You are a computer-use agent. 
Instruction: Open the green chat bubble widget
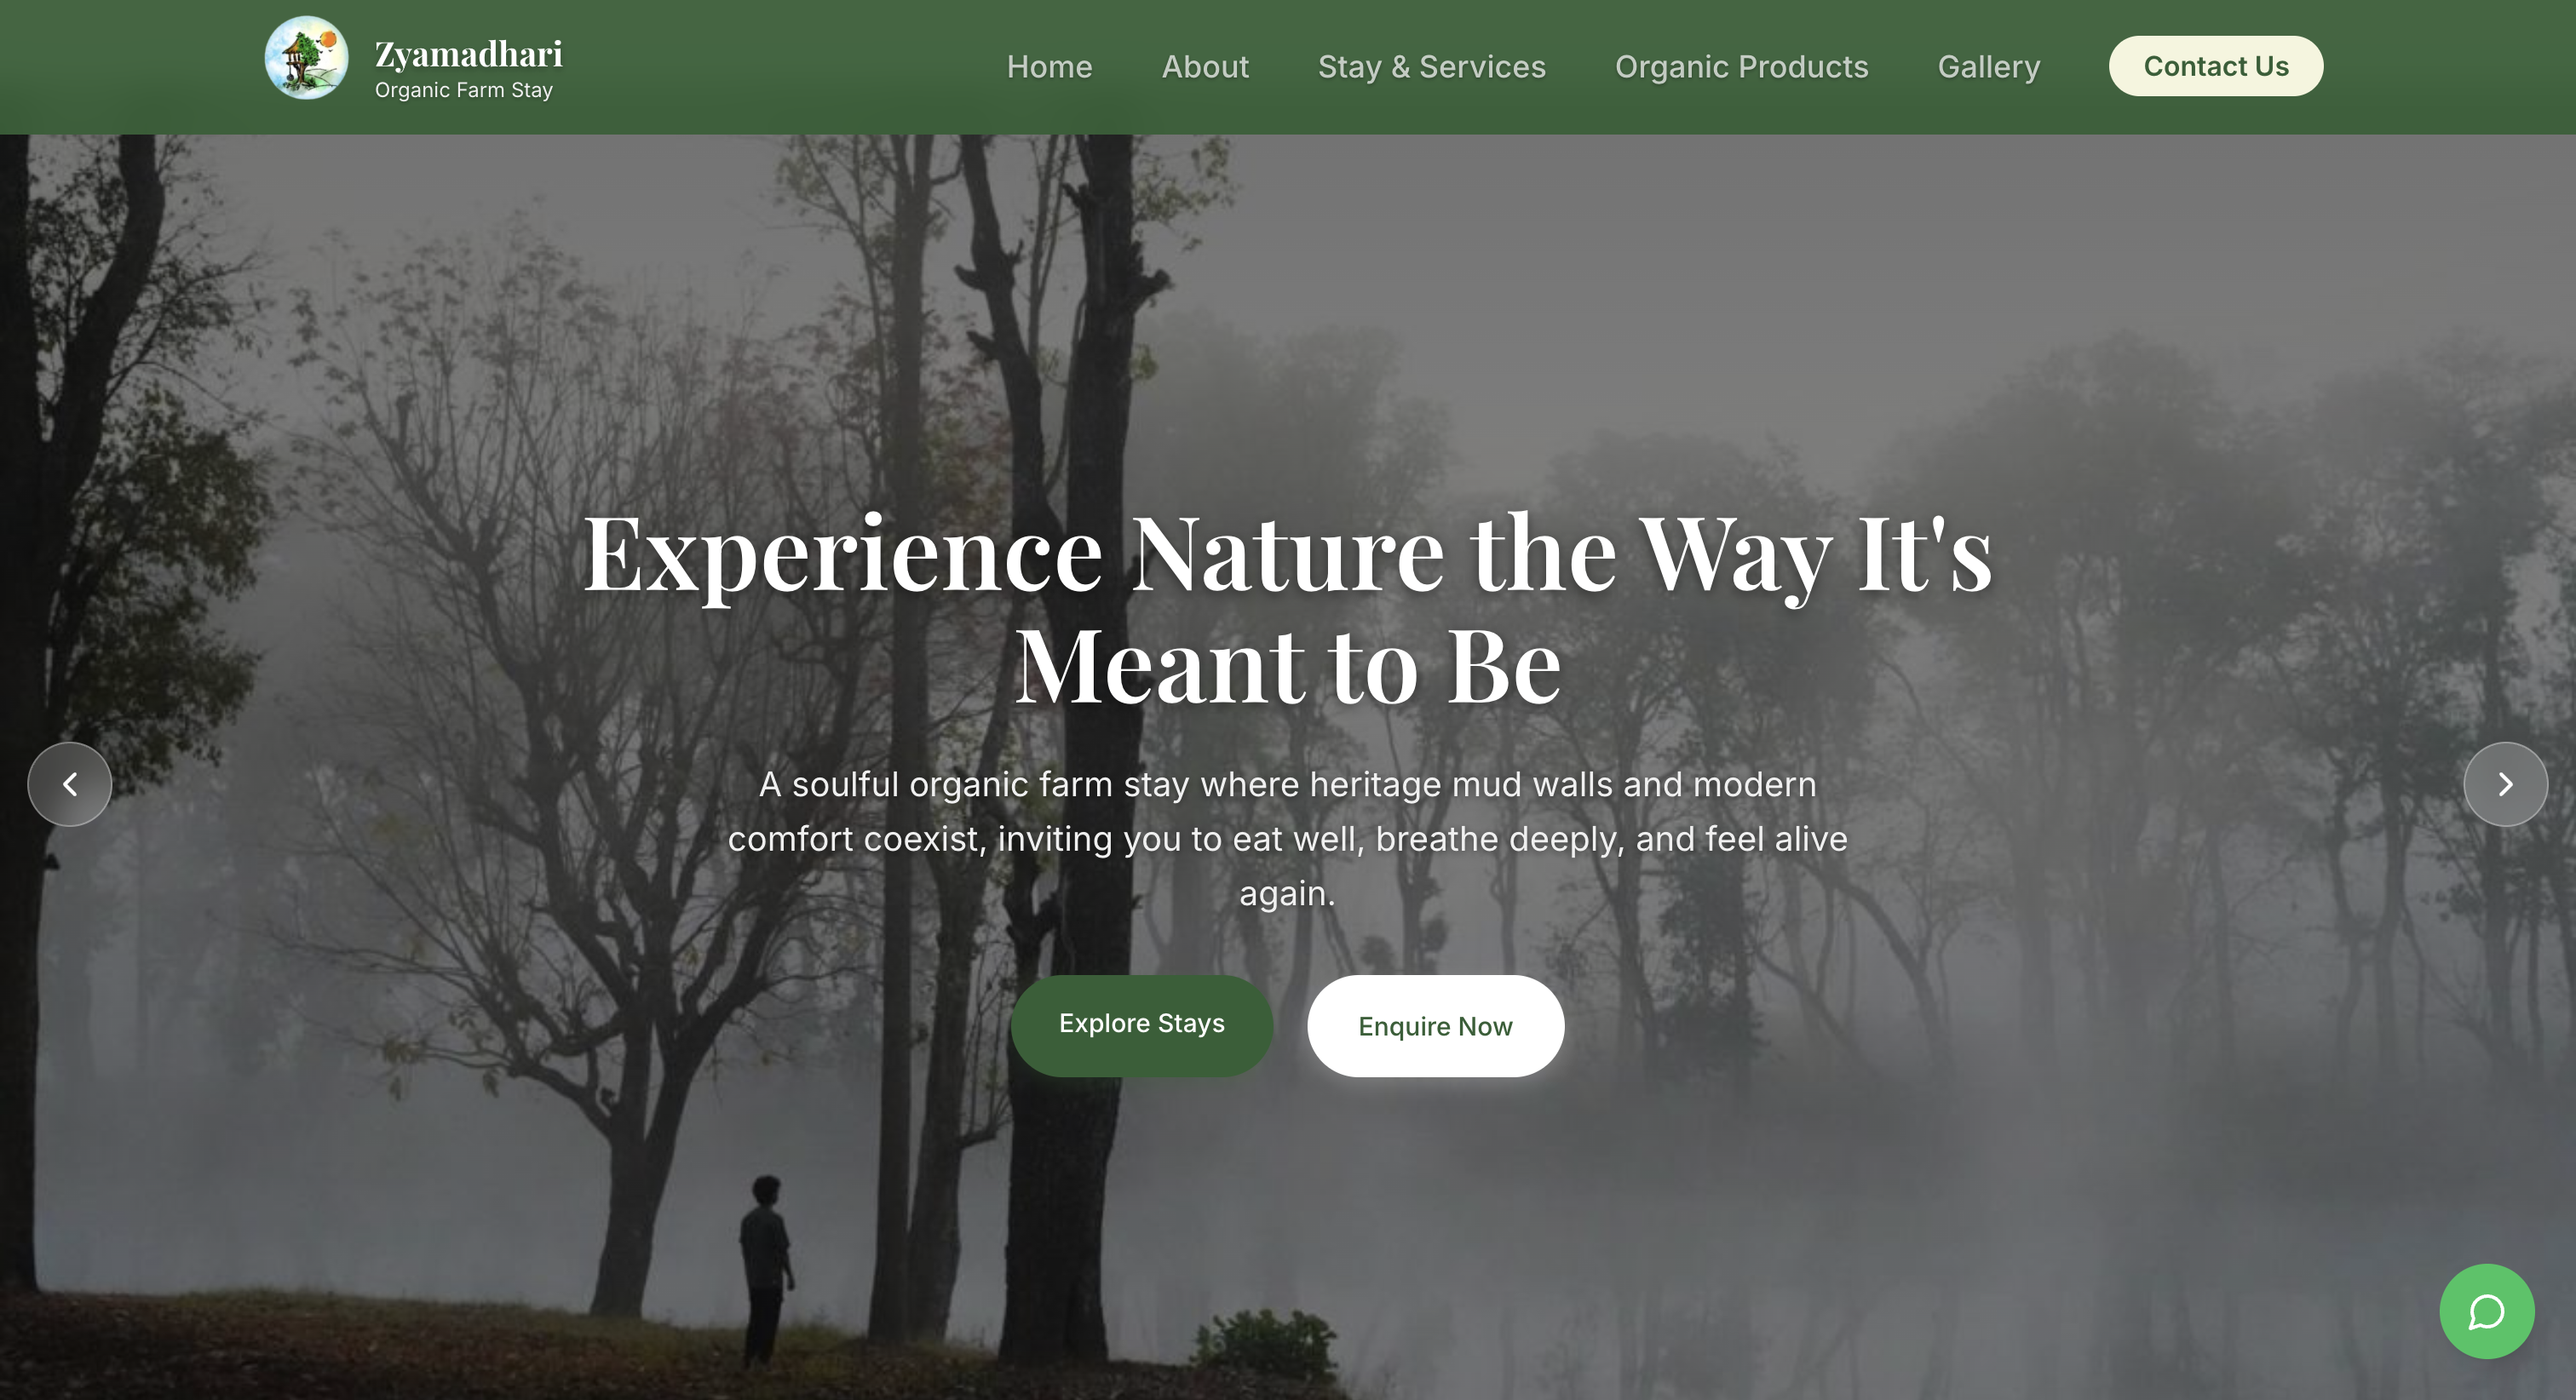click(x=2486, y=1311)
